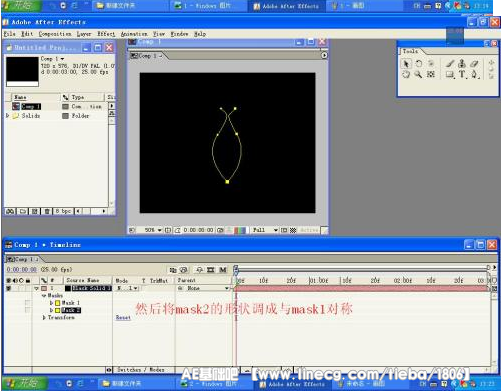The width and height of the screenshot is (502, 391).
Task: Choose the Type text tool
Action: pyautogui.click(x=462, y=74)
